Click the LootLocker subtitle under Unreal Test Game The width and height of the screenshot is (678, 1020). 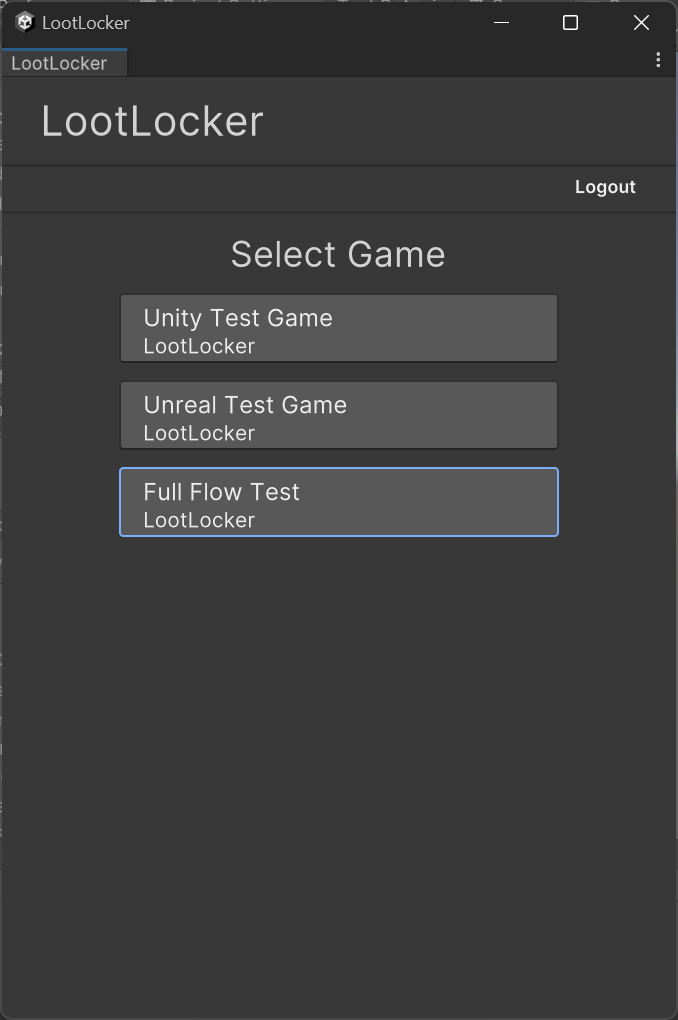(199, 434)
